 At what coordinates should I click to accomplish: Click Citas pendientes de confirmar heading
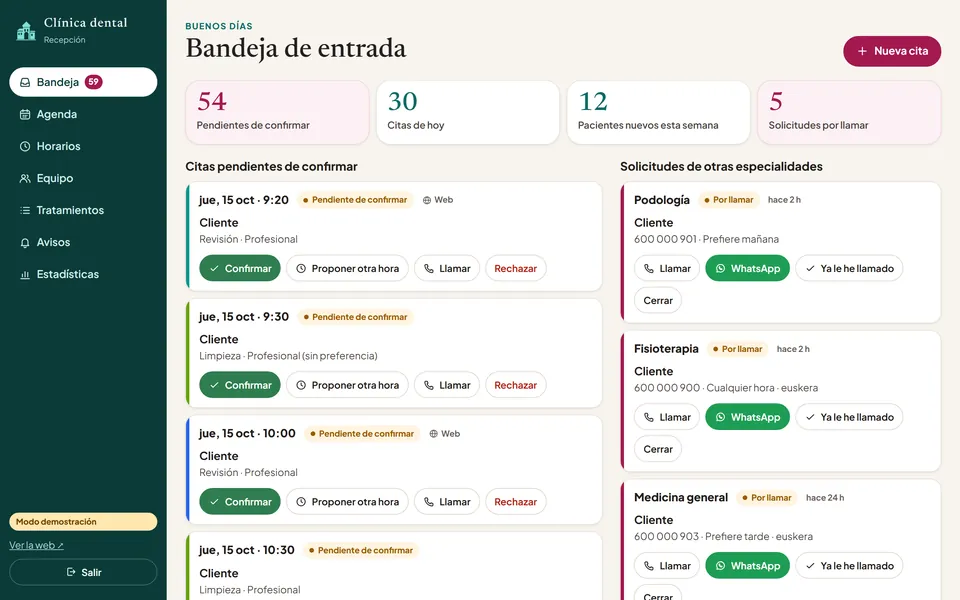click(x=271, y=167)
